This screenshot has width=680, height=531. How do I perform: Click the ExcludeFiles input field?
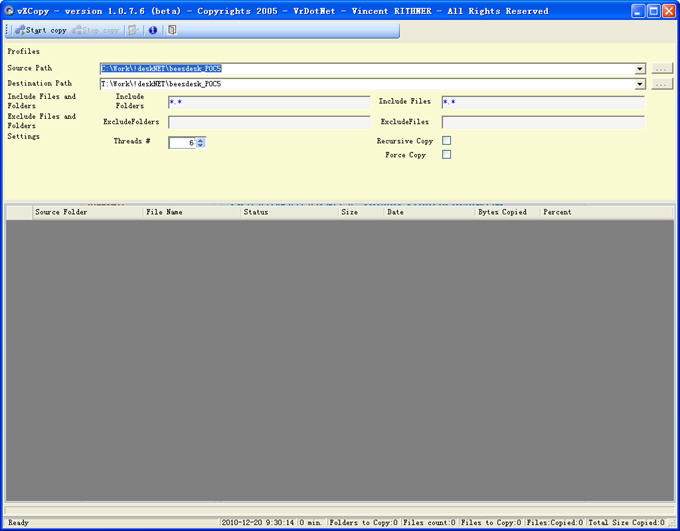[x=543, y=122]
